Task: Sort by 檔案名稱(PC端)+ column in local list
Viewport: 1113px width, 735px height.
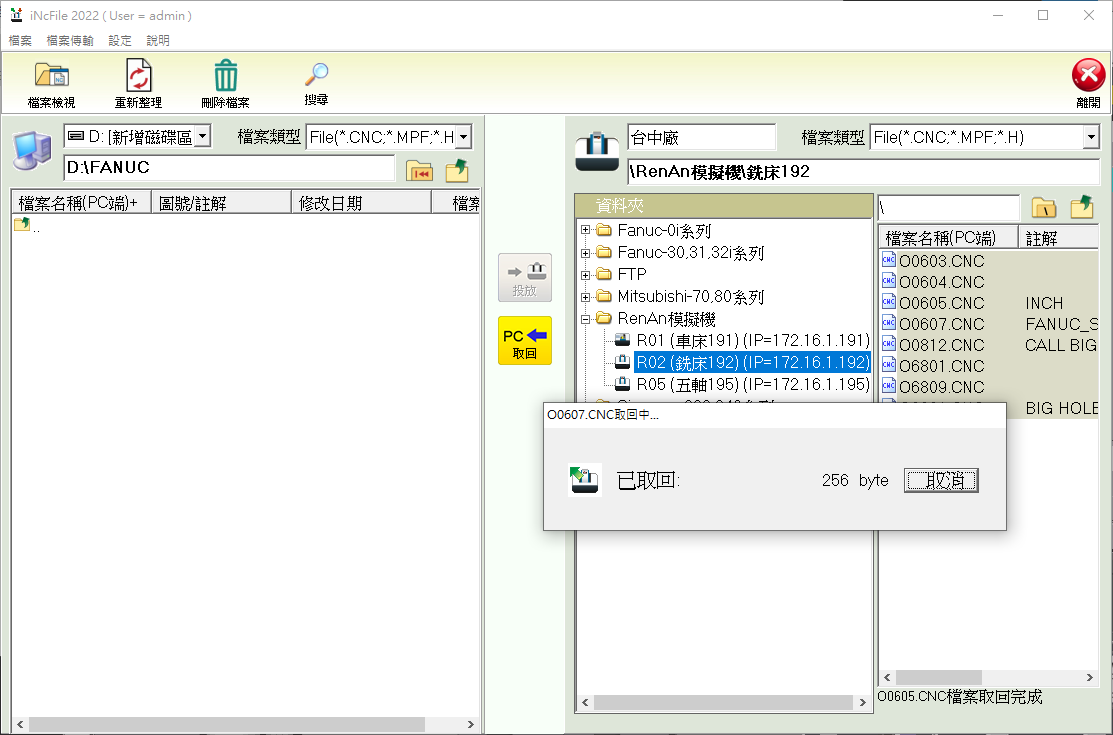Action: [82, 203]
